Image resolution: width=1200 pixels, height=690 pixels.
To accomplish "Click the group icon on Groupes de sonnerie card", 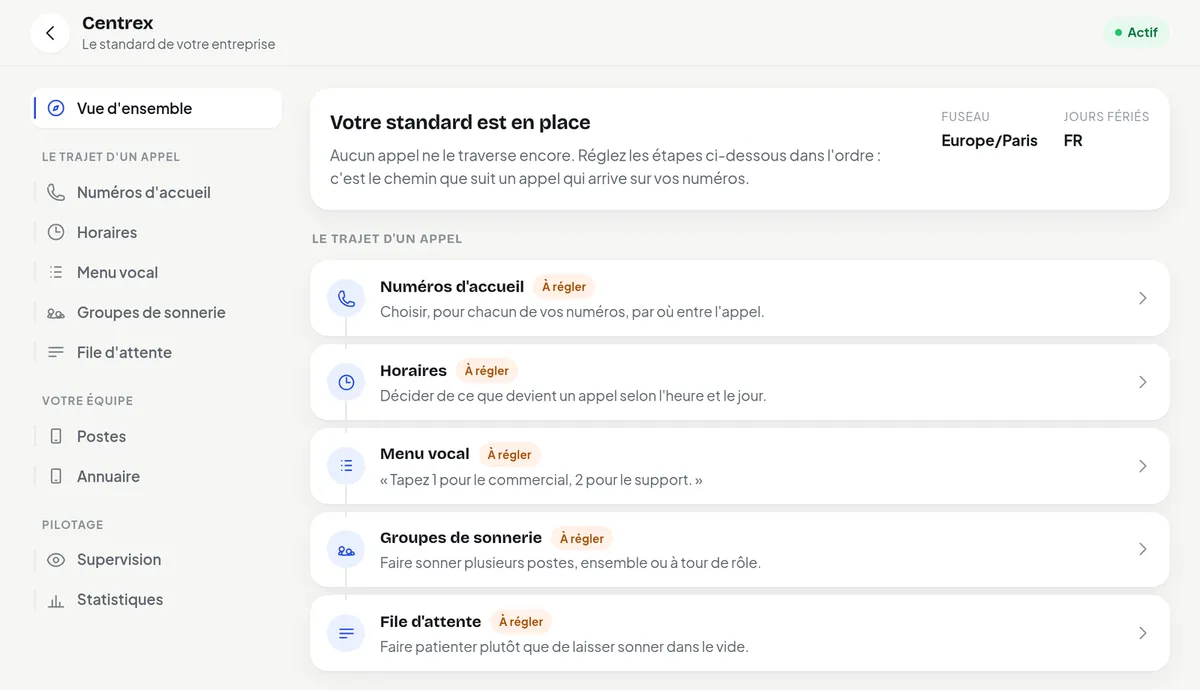I will (x=346, y=550).
